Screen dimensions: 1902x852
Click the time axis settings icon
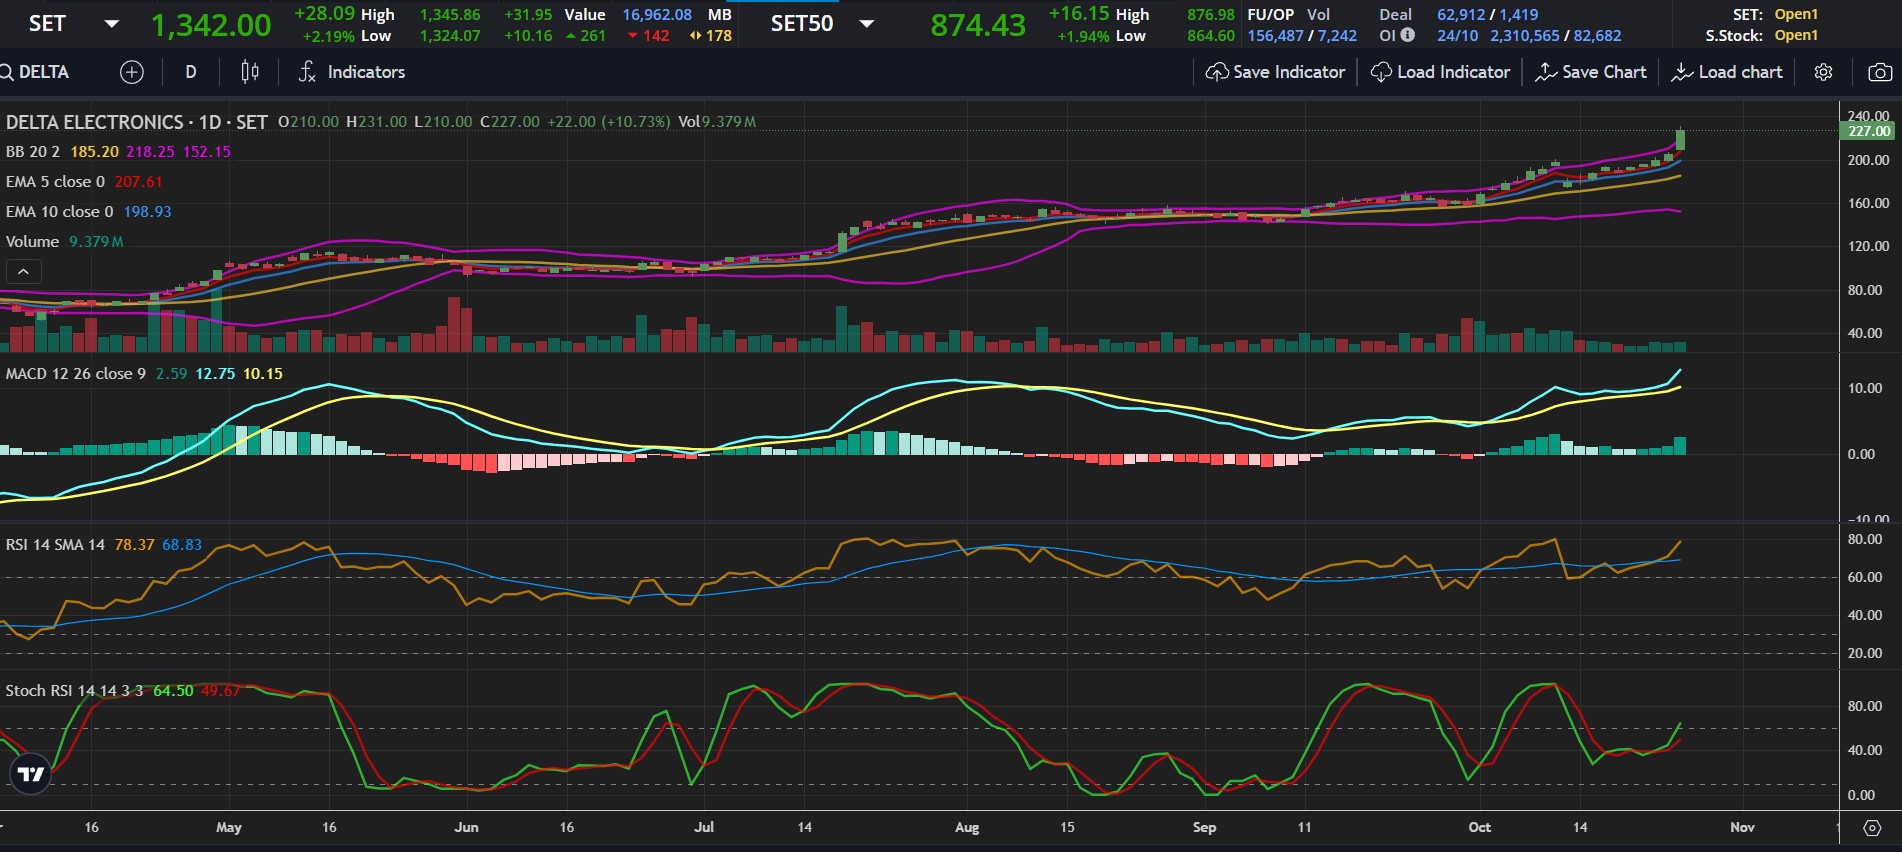1872,828
